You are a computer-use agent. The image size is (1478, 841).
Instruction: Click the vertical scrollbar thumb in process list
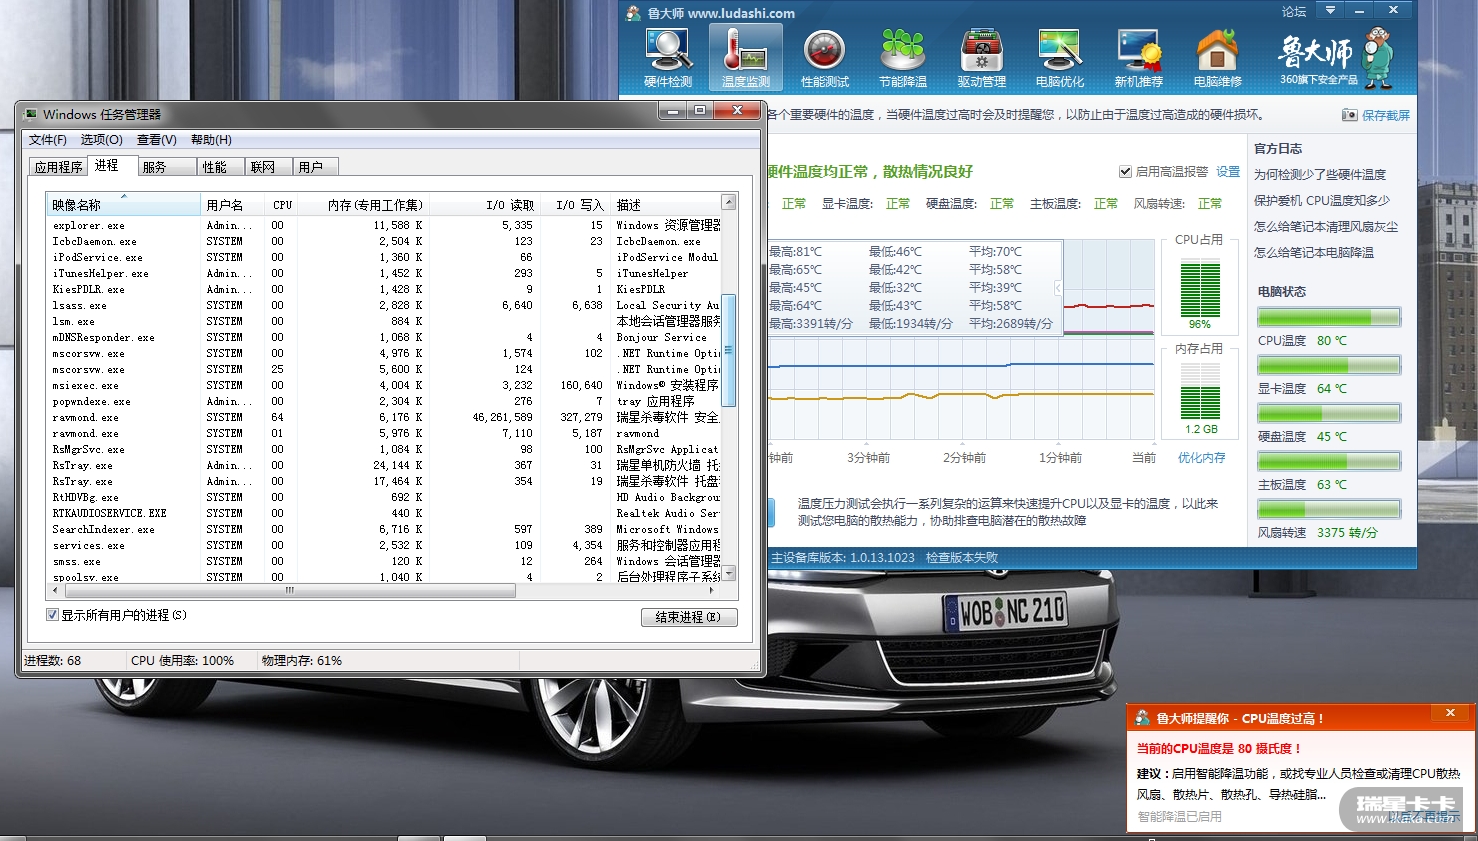729,350
